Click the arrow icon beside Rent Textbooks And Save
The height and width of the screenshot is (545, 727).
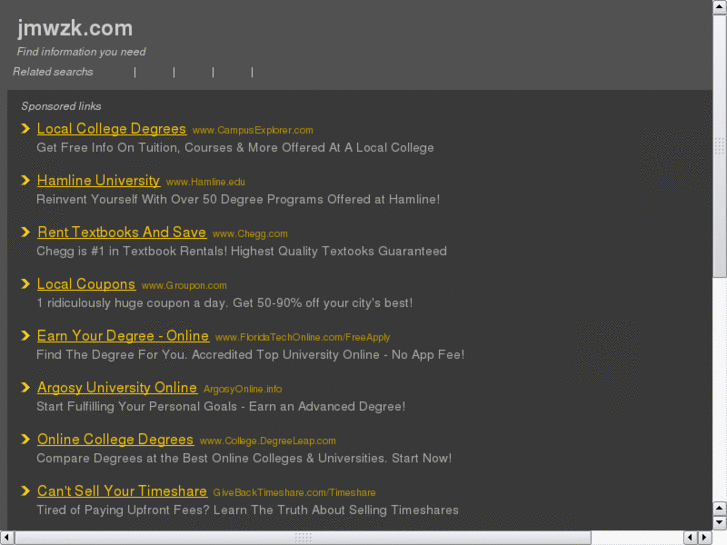pos(26,232)
